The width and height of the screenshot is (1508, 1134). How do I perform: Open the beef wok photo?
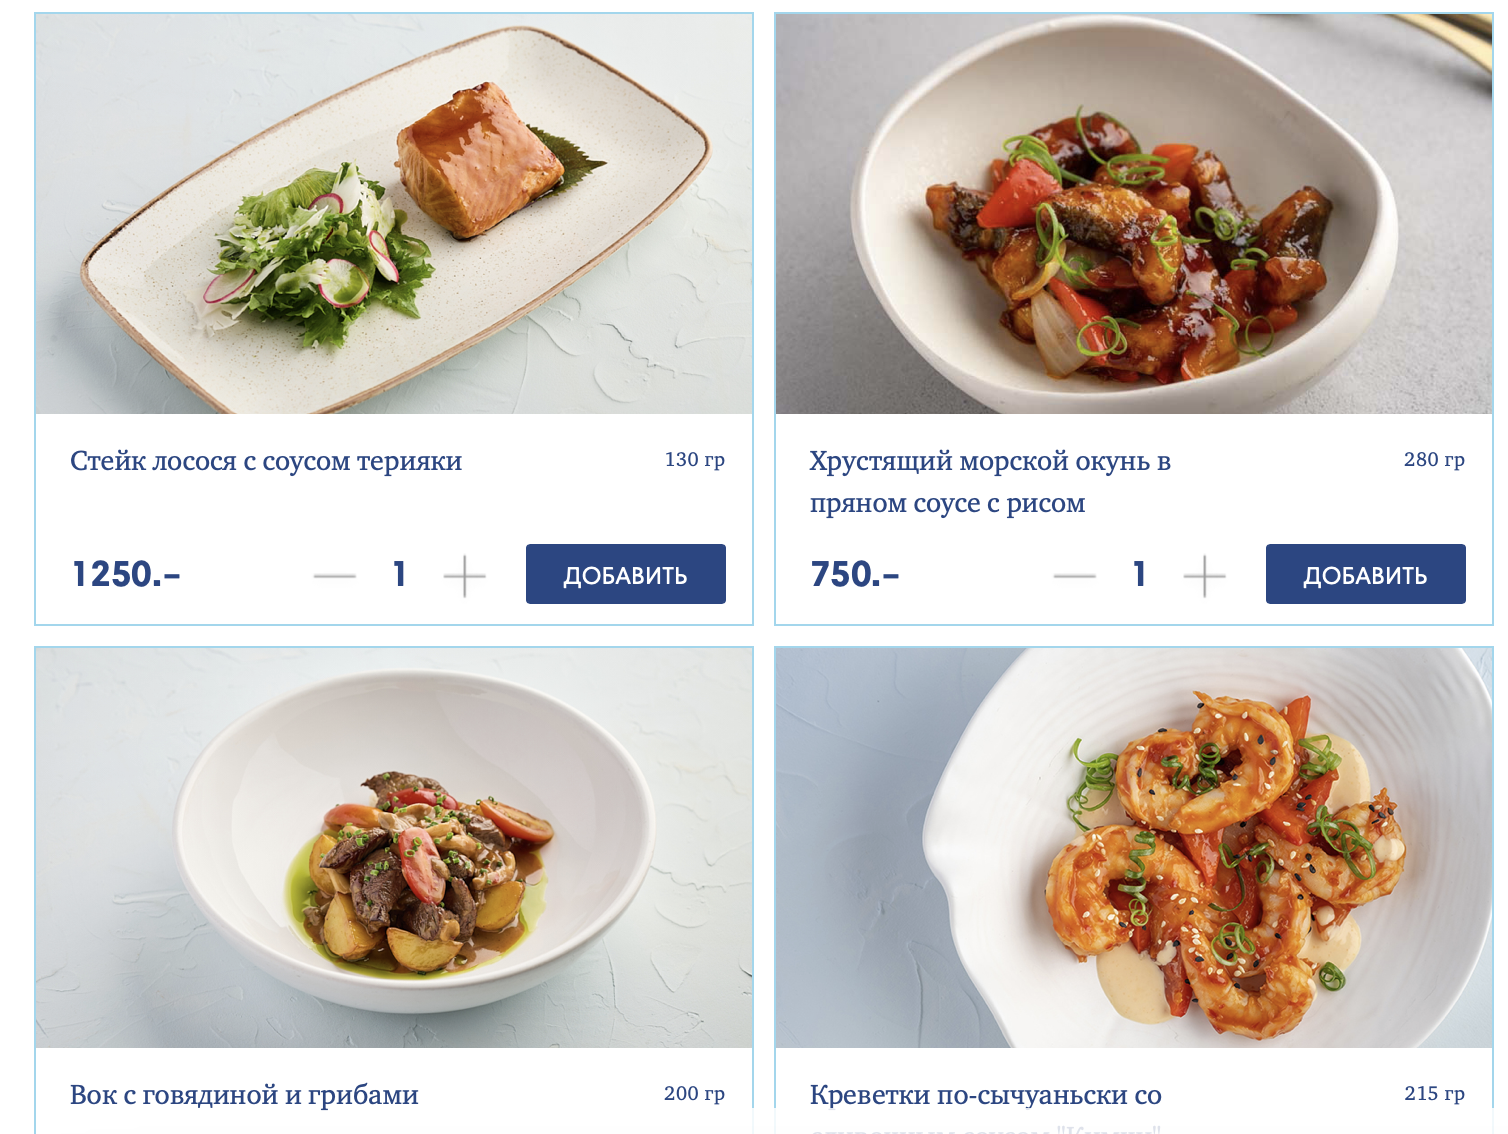[394, 848]
